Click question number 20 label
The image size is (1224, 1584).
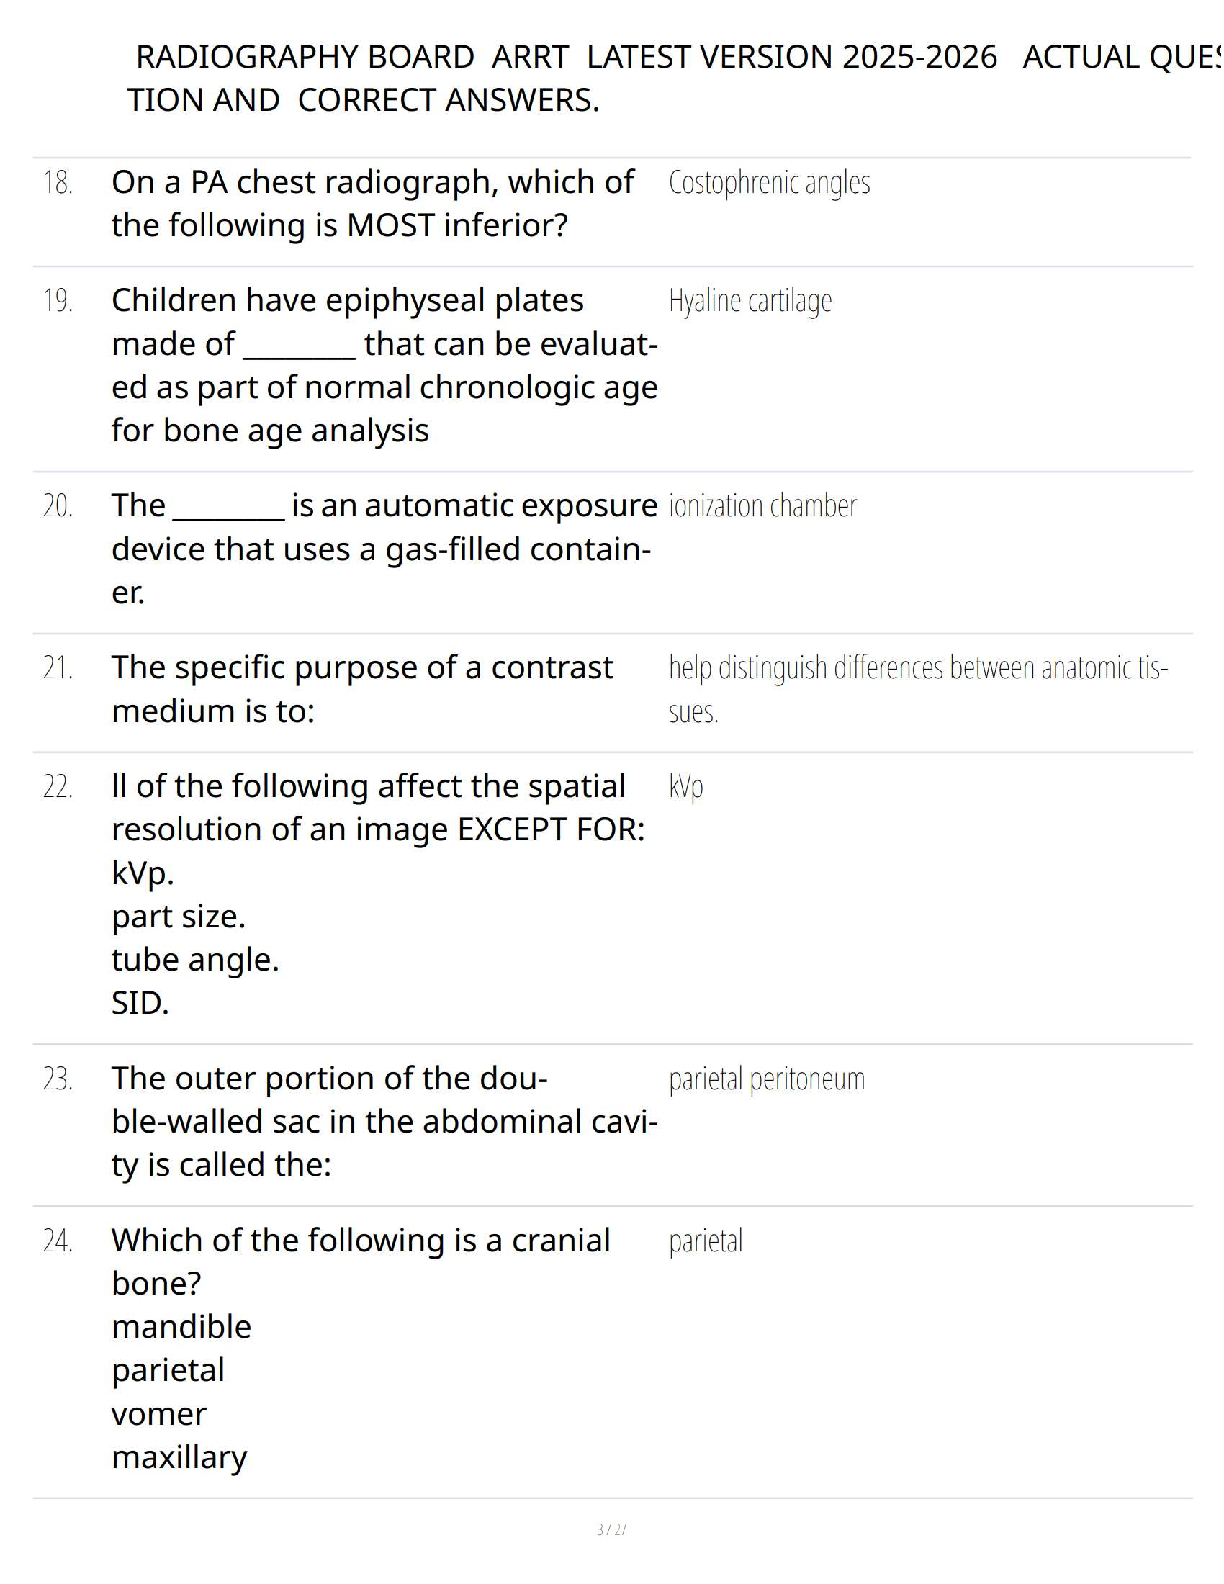58,506
